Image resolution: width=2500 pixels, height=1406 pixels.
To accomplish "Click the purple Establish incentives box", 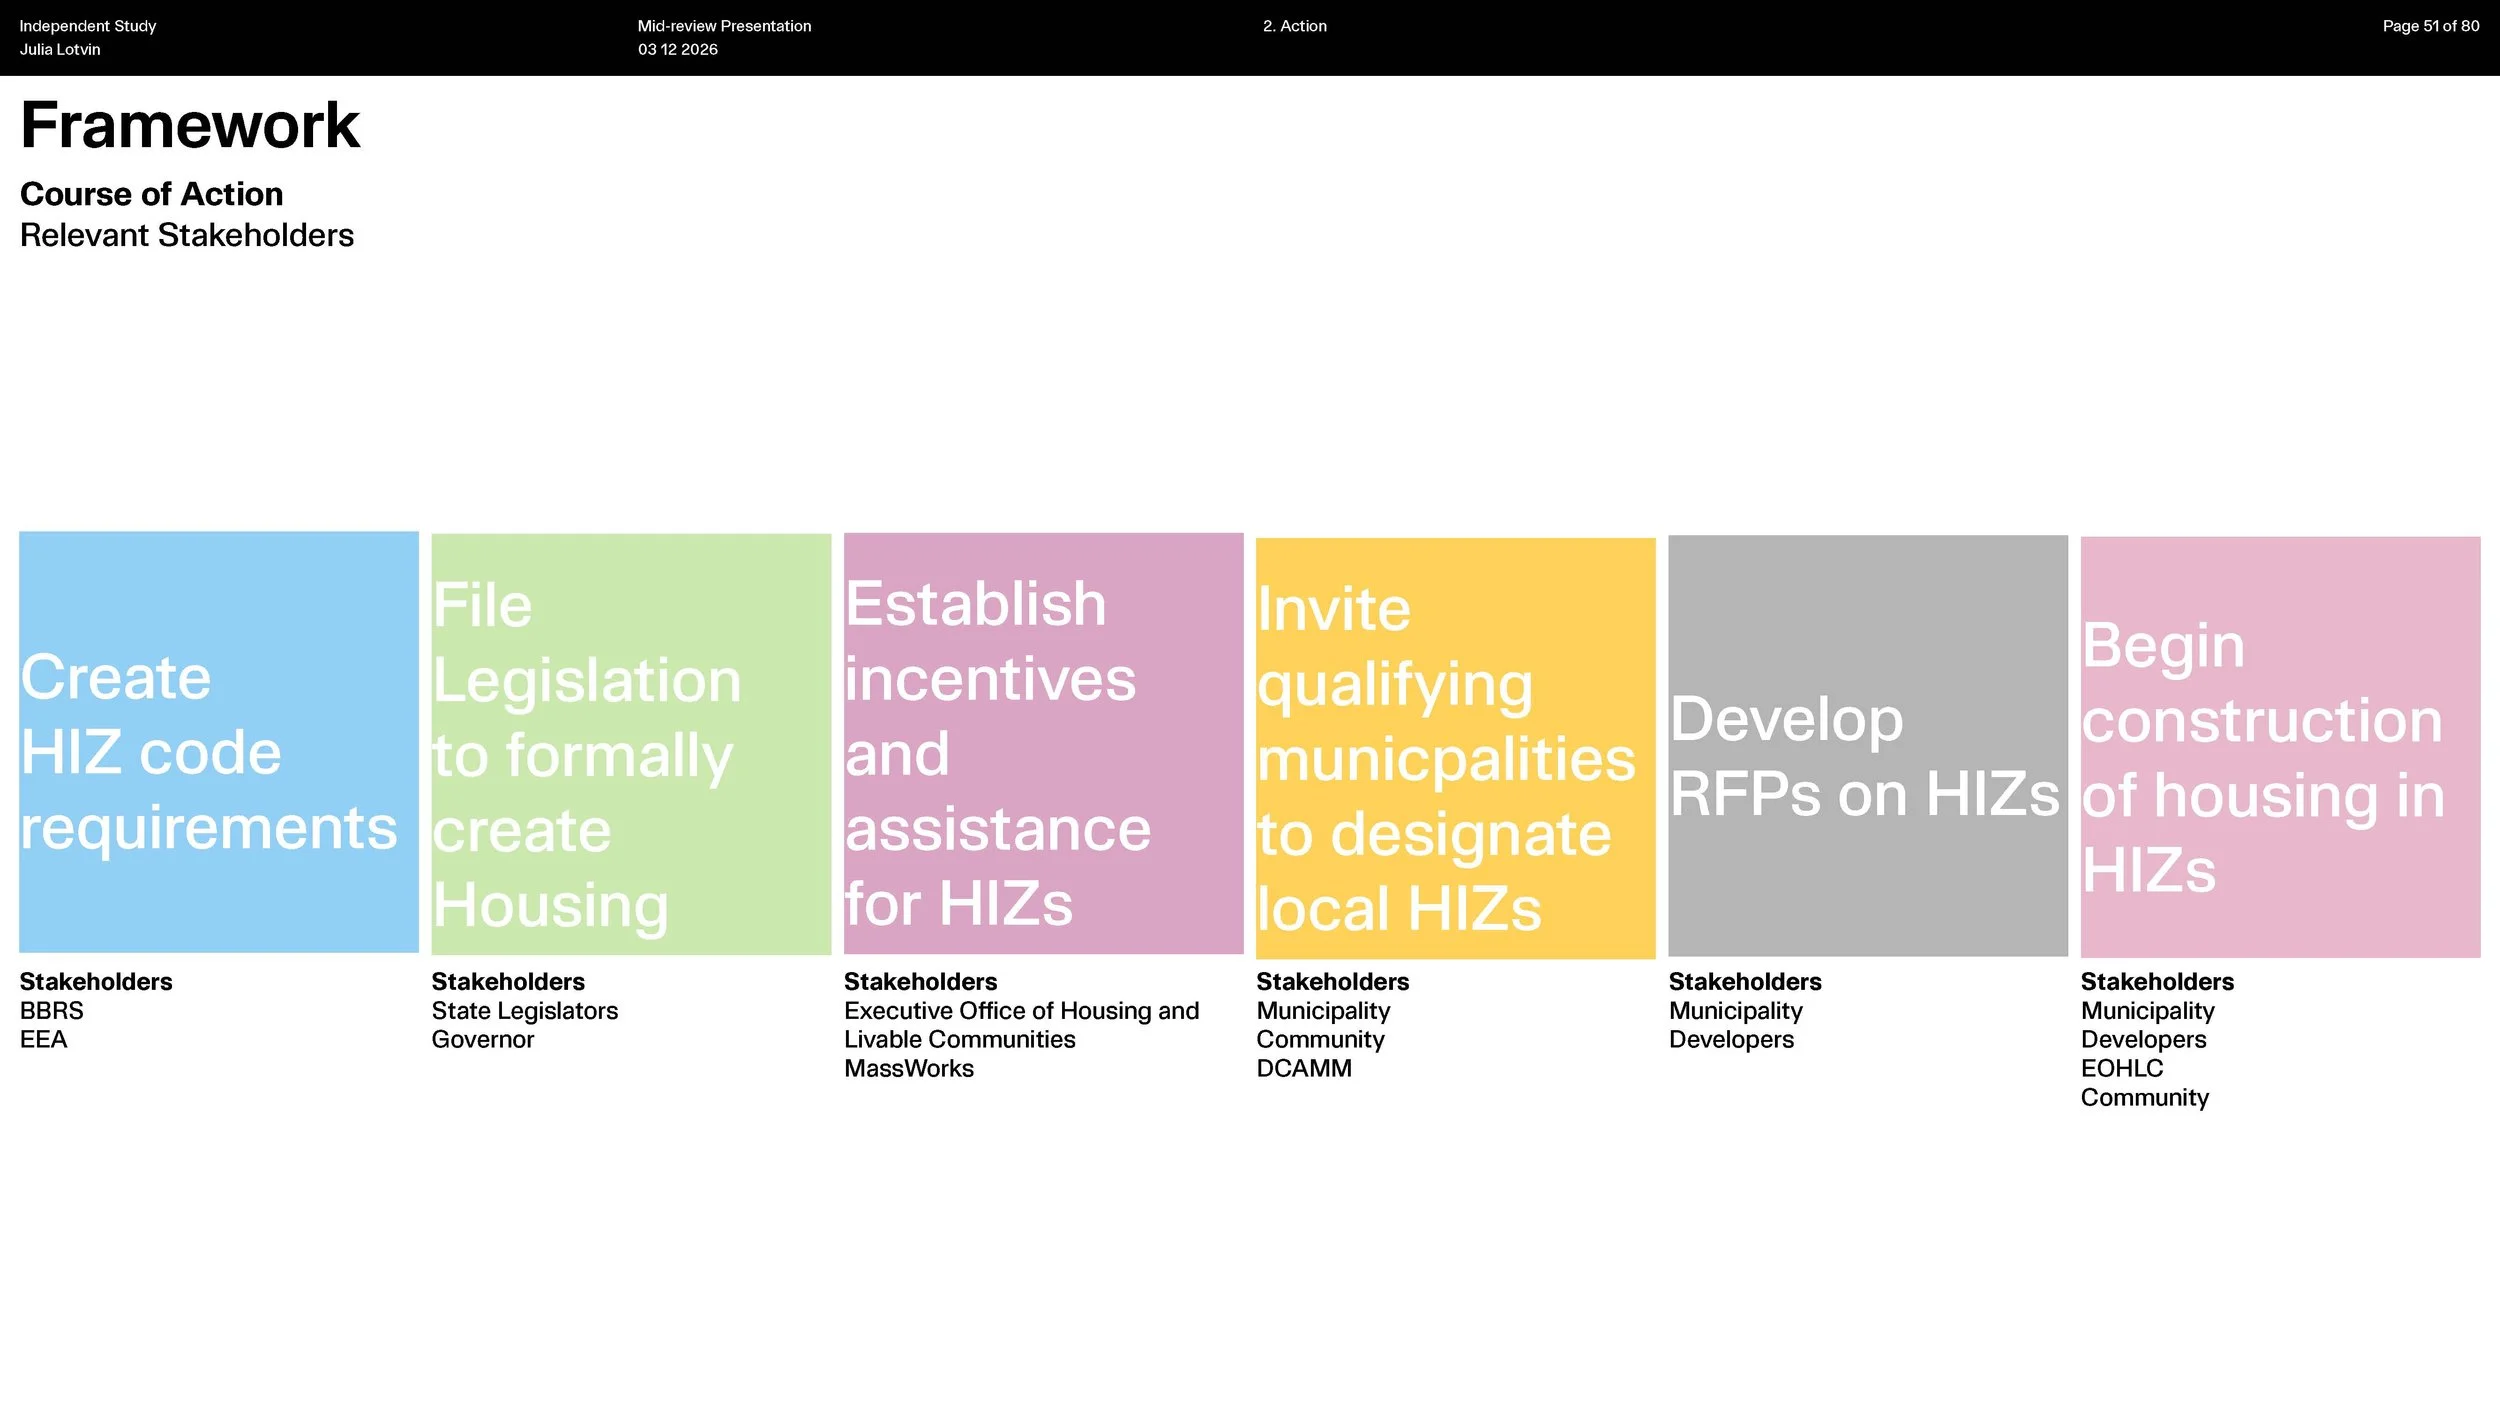I will coord(1043,743).
